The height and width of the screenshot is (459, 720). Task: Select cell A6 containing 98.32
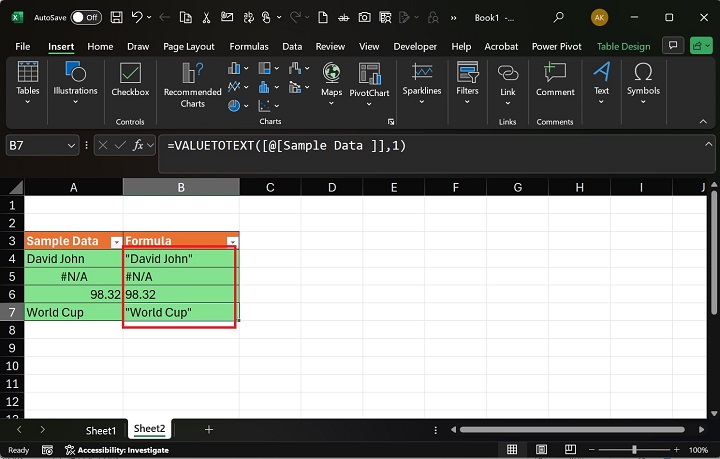tap(73, 295)
